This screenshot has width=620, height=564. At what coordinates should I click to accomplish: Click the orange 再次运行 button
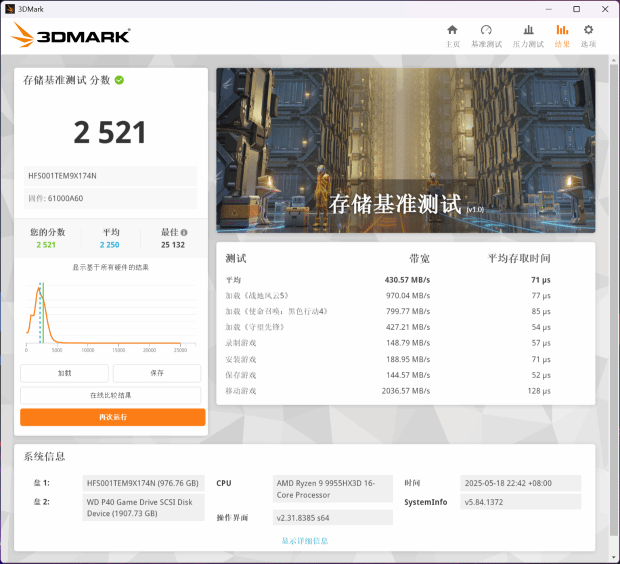[x=113, y=417]
